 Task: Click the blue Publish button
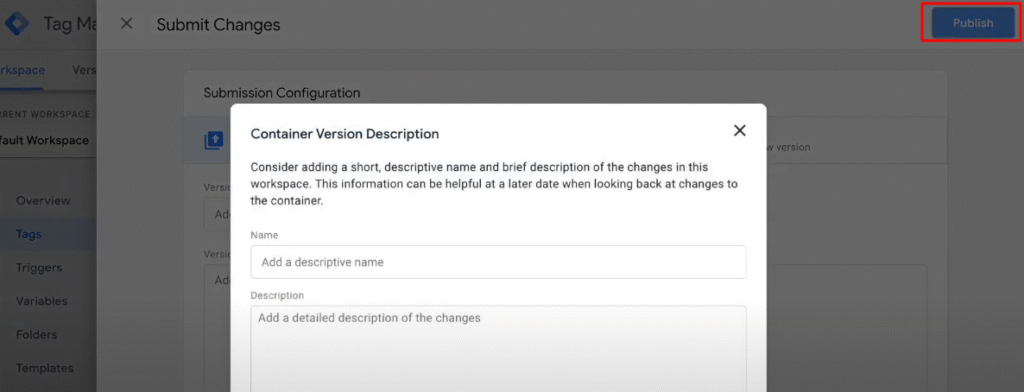coord(972,23)
